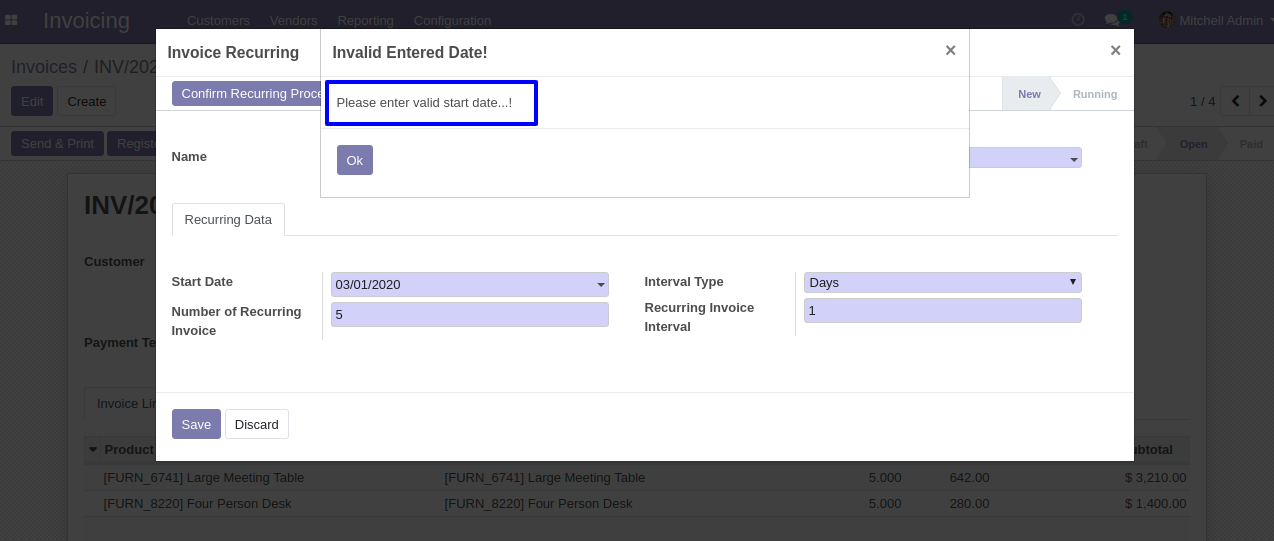
Task: Open the Configuration menu
Action: tap(452, 20)
